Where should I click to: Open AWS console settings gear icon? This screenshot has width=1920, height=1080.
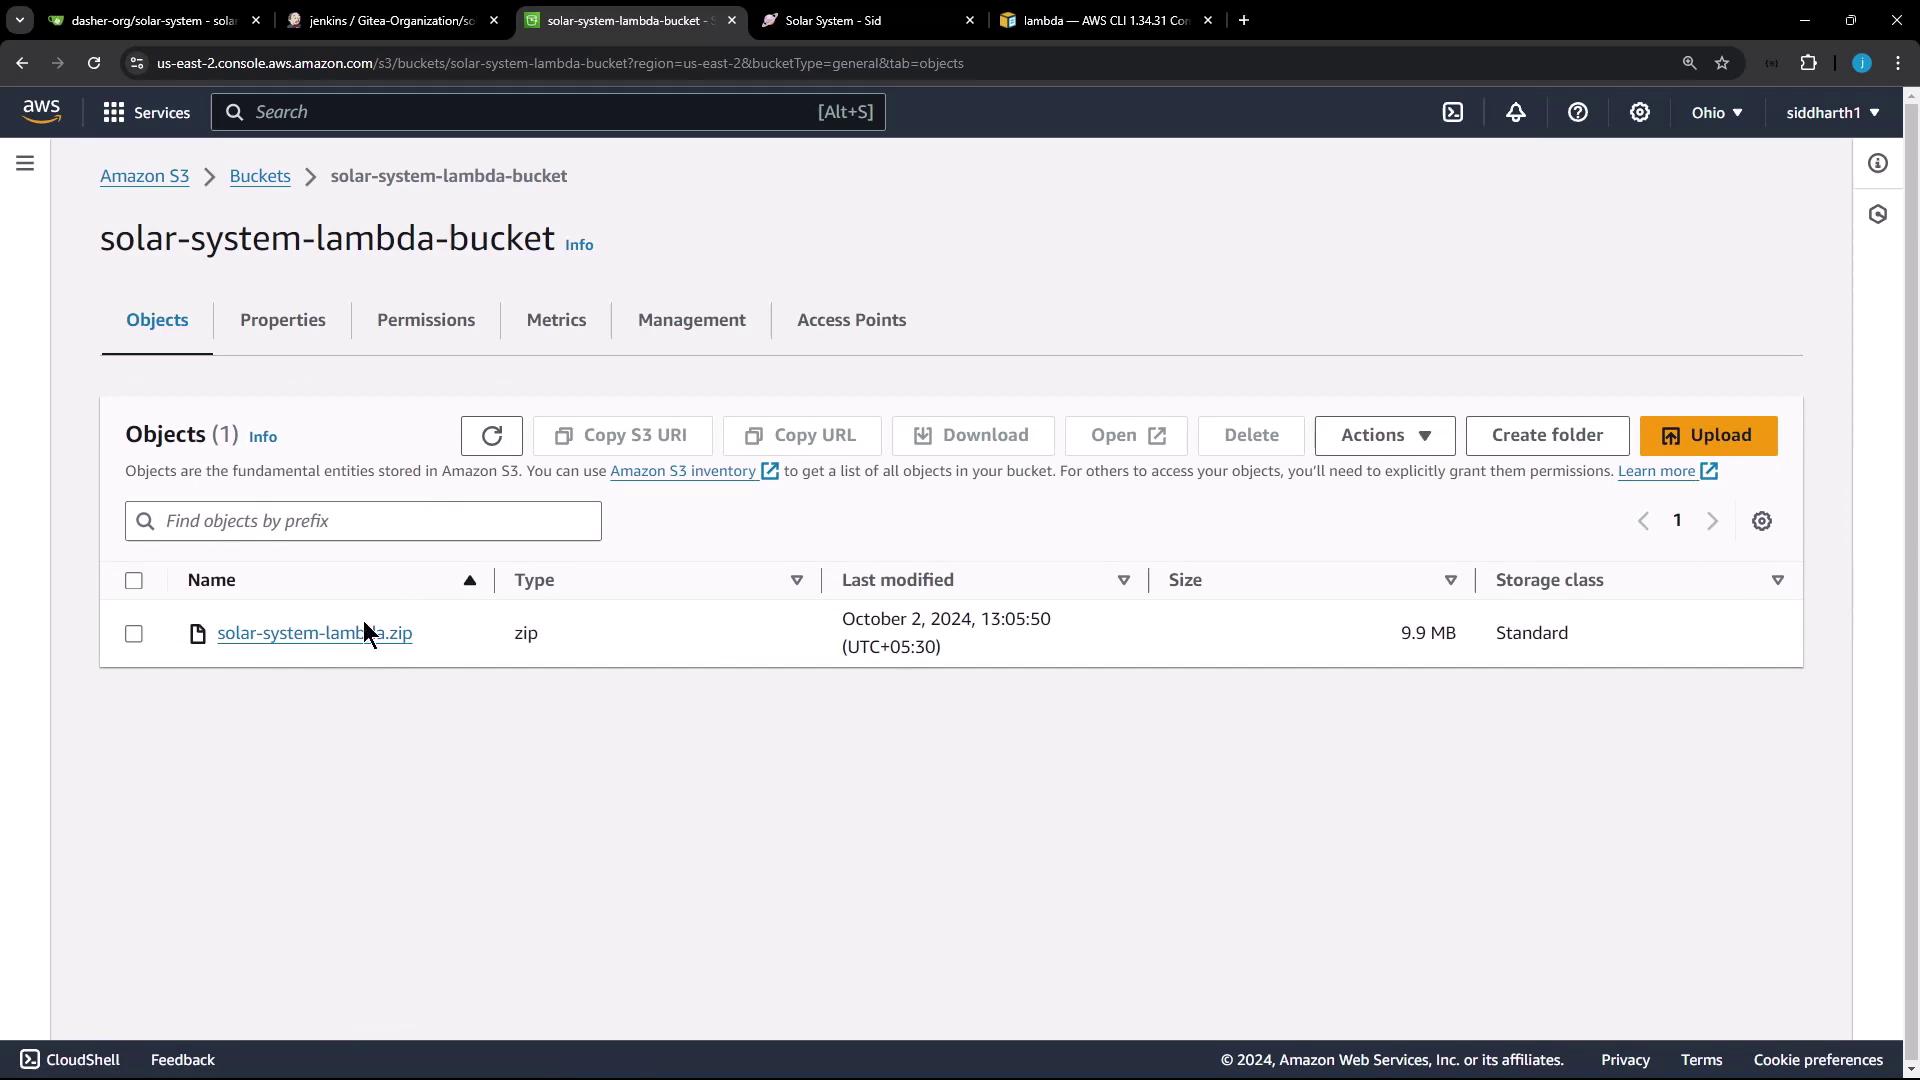point(1640,113)
